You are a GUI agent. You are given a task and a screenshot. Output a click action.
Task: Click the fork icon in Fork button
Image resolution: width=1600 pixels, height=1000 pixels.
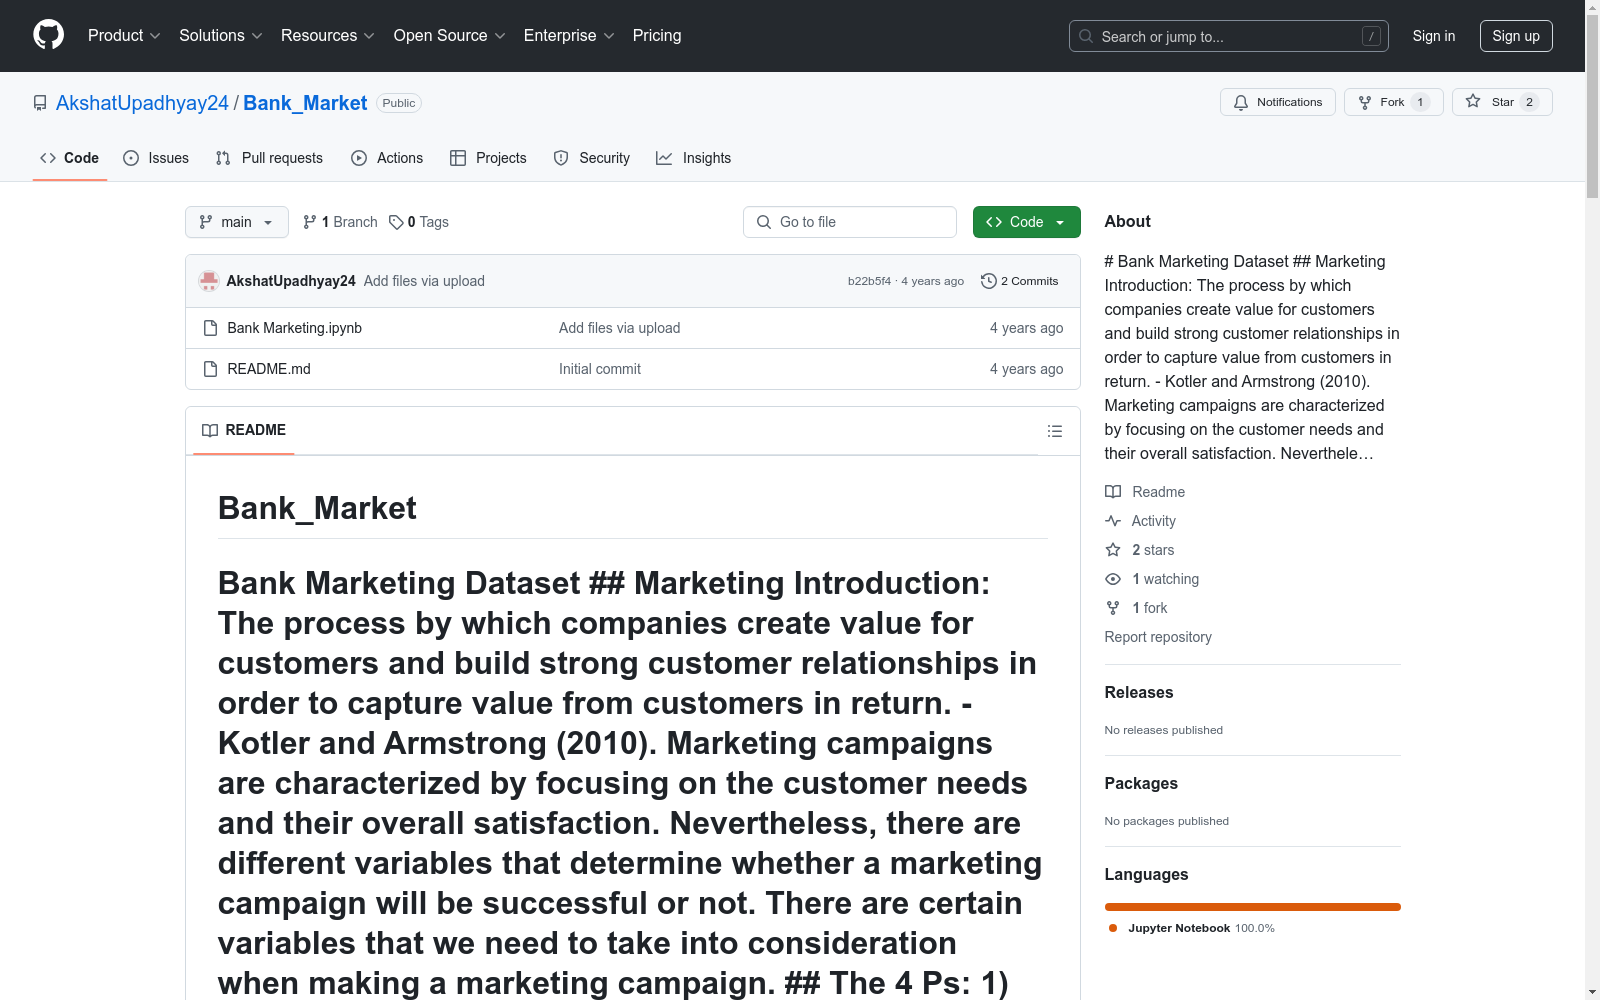pyautogui.click(x=1365, y=102)
